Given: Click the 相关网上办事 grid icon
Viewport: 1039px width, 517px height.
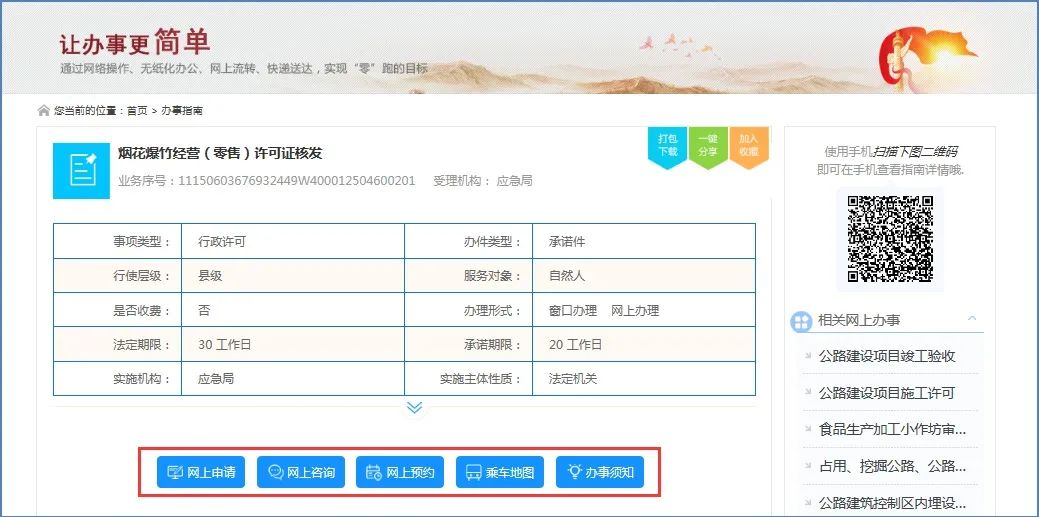Looking at the screenshot, I should click(x=801, y=321).
